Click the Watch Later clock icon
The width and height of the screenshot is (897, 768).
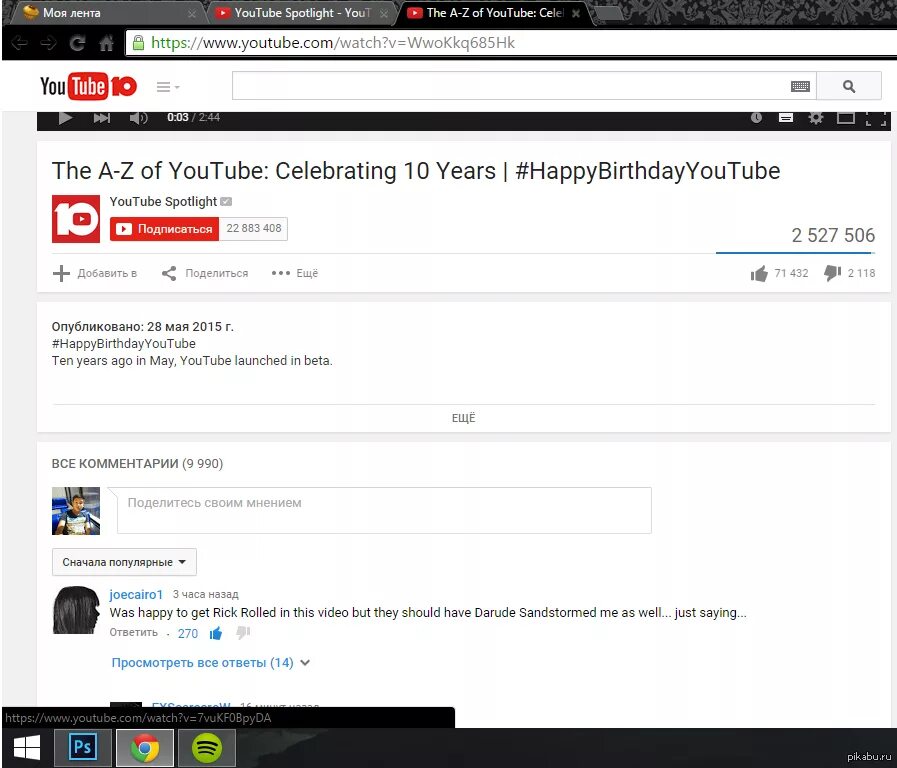tap(756, 118)
